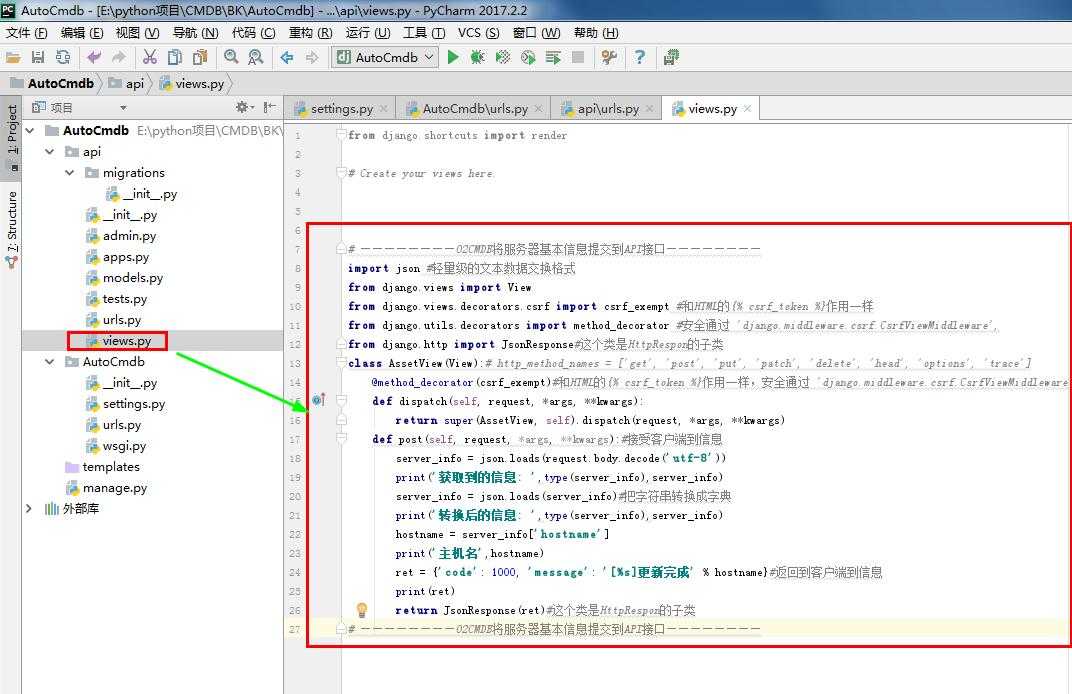Viewport: 1072px width, 694px height.
Task: Collapse the migrations folder node
Action: coord(70,172)
